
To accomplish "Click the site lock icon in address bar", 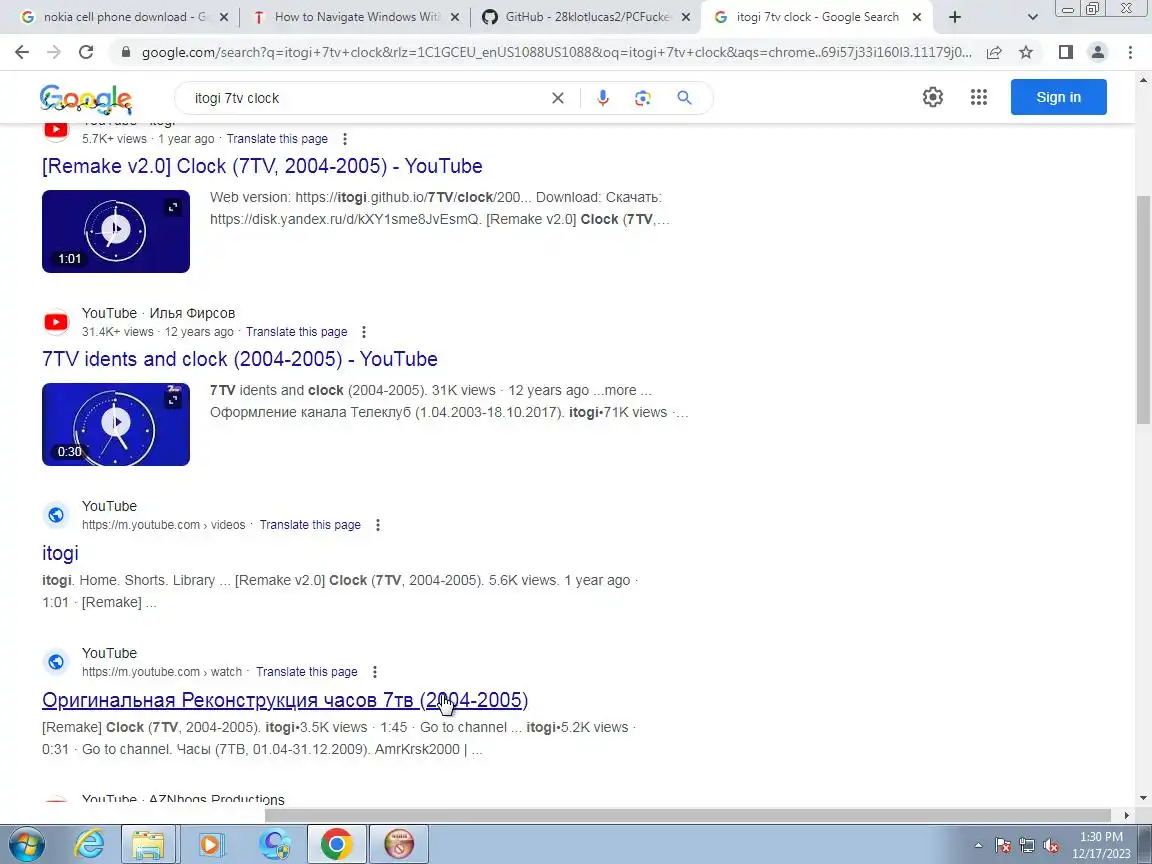I will [126, 52].
